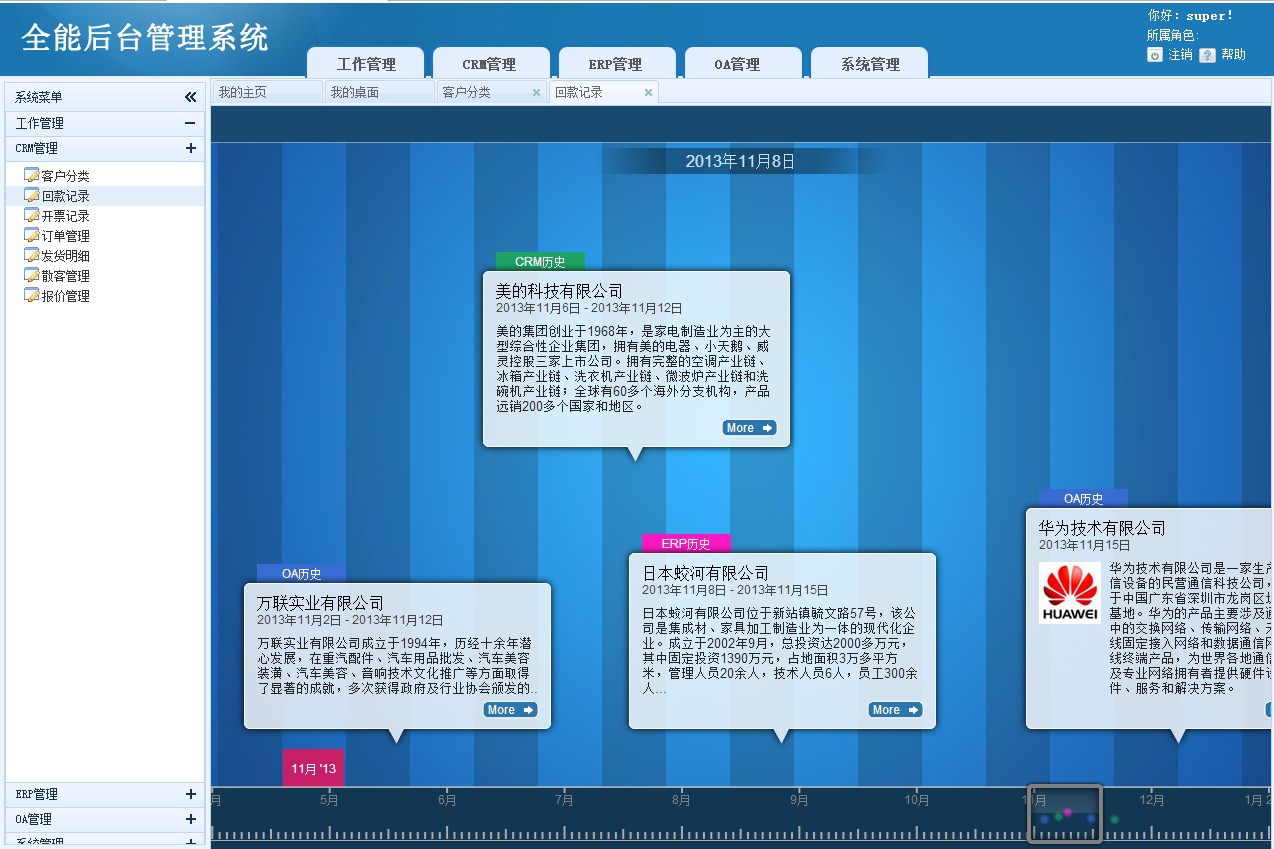Expand the ERP管理 sidebar section

190,794
